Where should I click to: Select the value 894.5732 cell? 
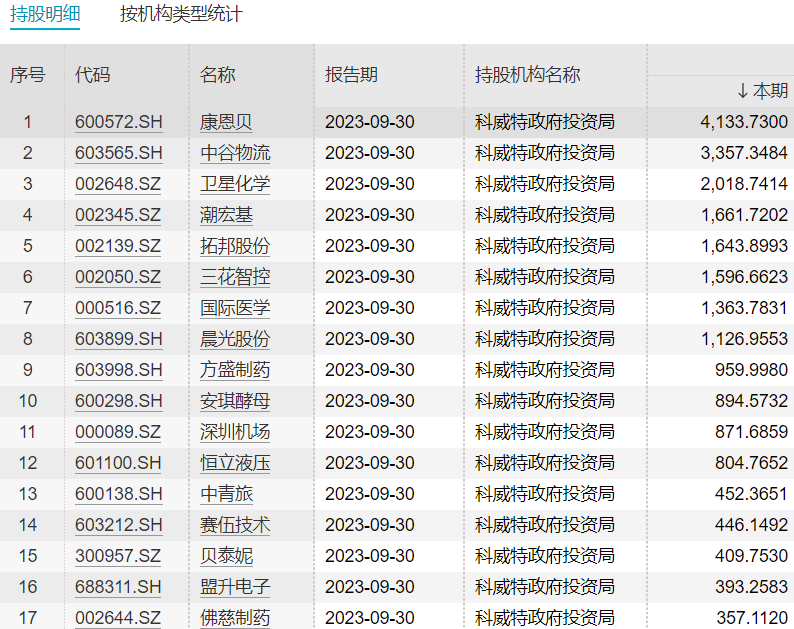pos(751,401)
